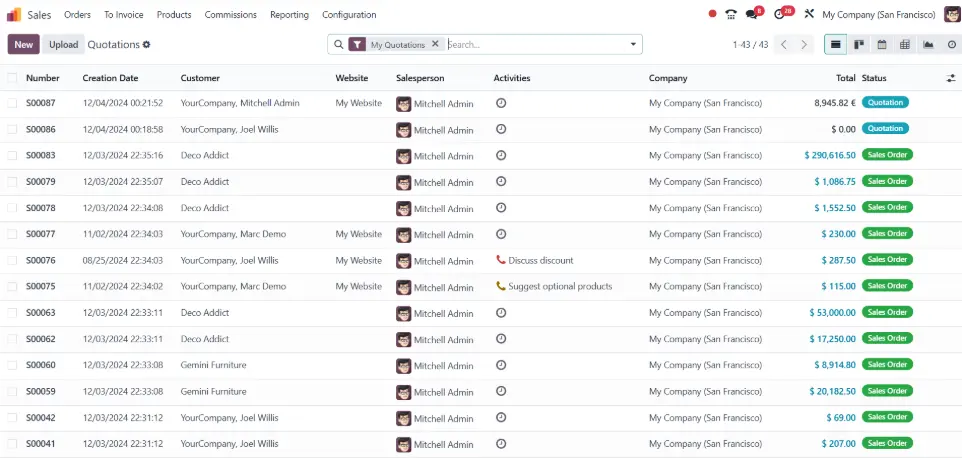Open the Products menu

point(174,15)
